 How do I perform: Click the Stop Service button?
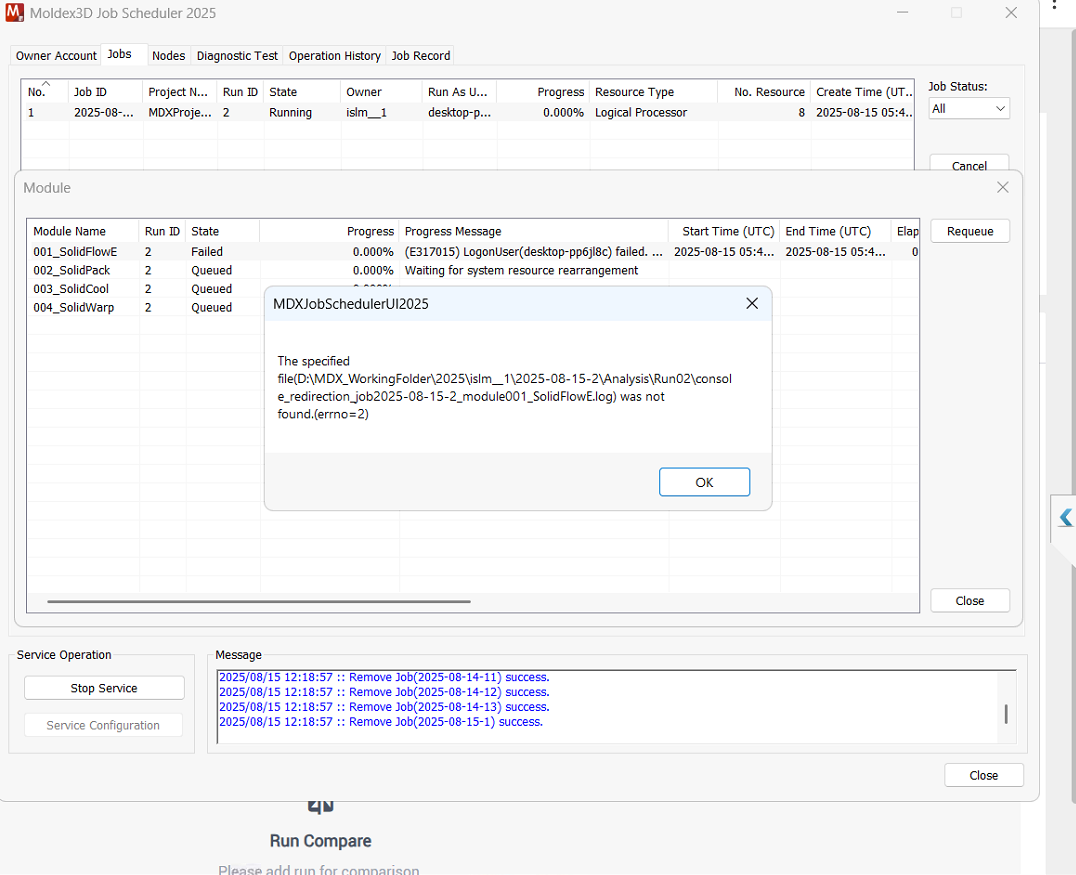click(104, 688)
